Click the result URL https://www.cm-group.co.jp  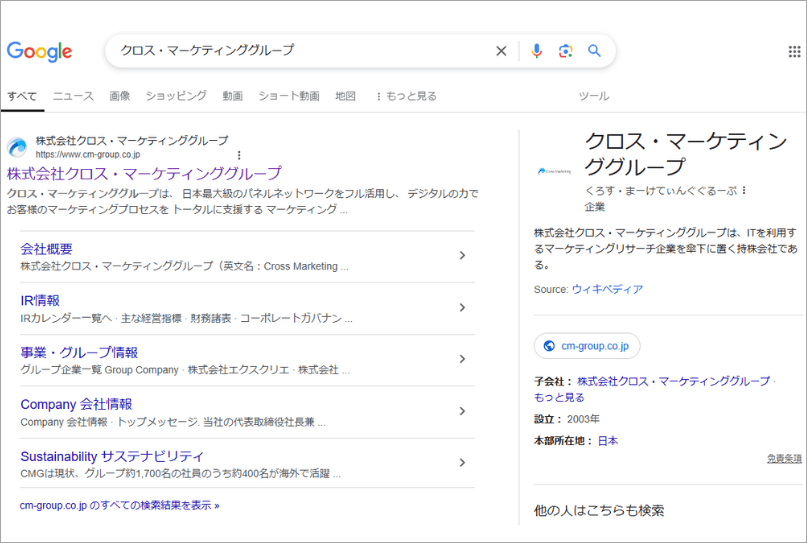coord(88,154)
